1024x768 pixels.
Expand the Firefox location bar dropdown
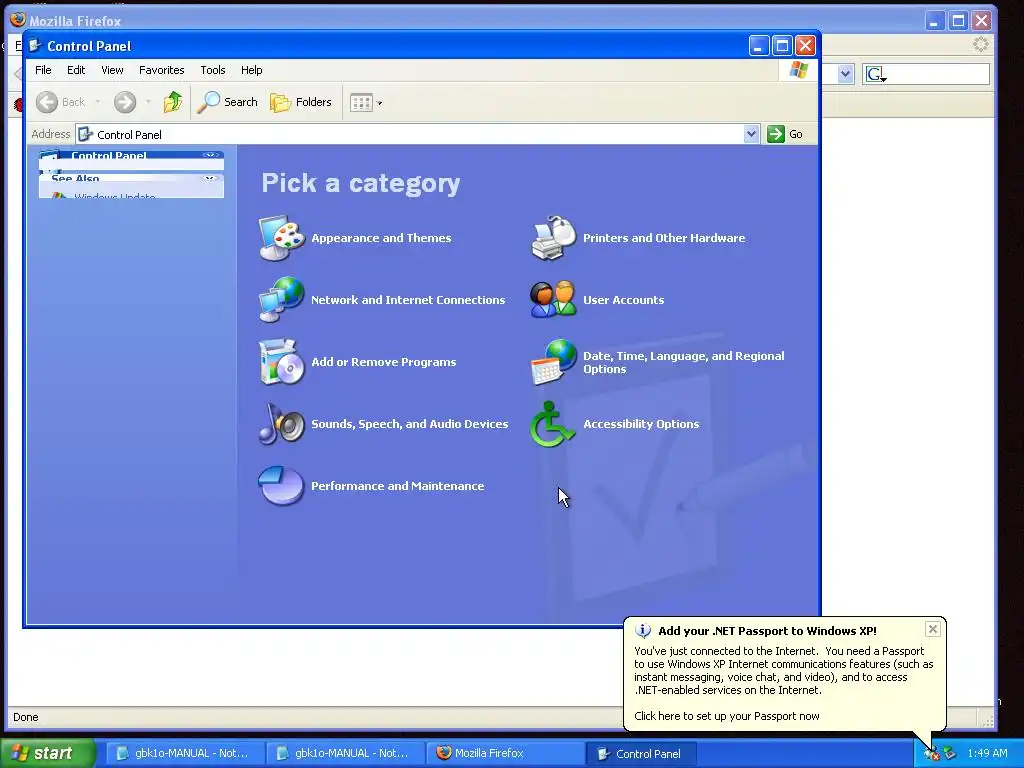846,74
